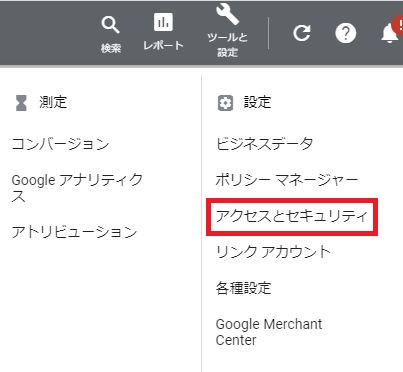Click the 設定 gear icon
The image size is (403, 372).
coord(225,103)
